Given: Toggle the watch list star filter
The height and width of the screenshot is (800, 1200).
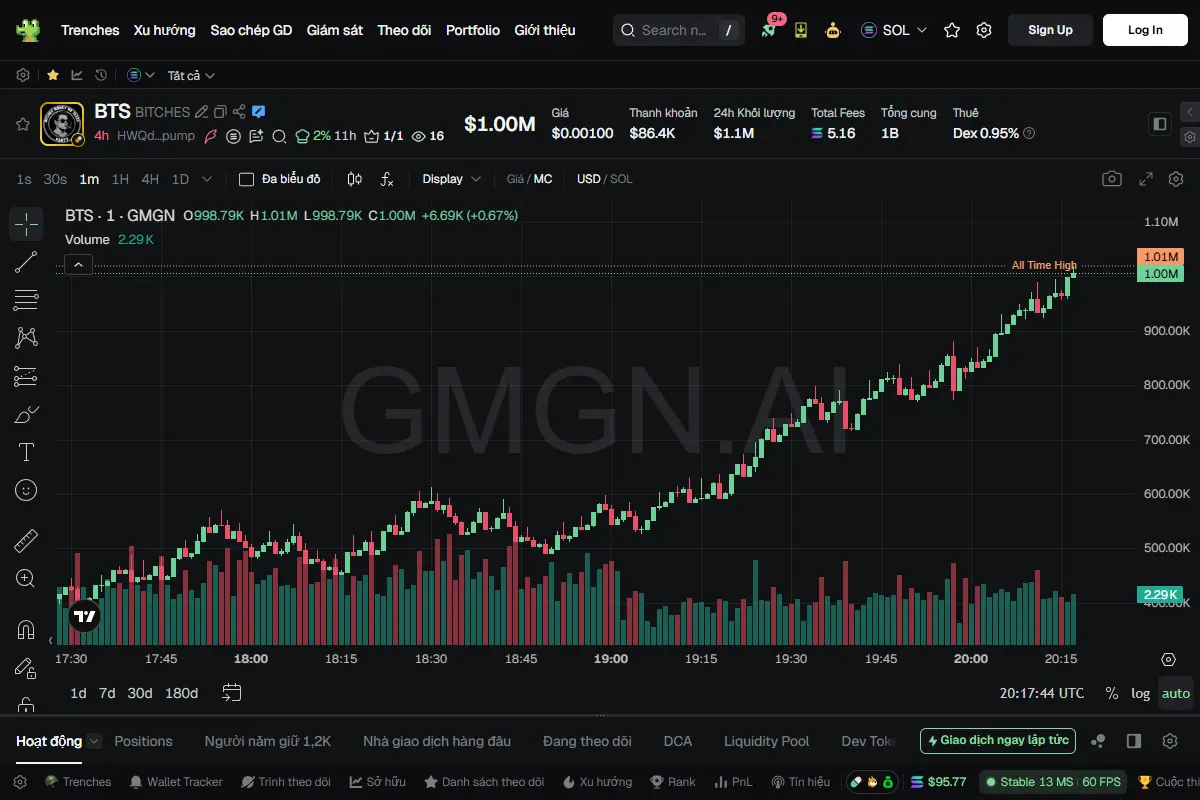Looking at the screenshot, I should click(52, 75).
